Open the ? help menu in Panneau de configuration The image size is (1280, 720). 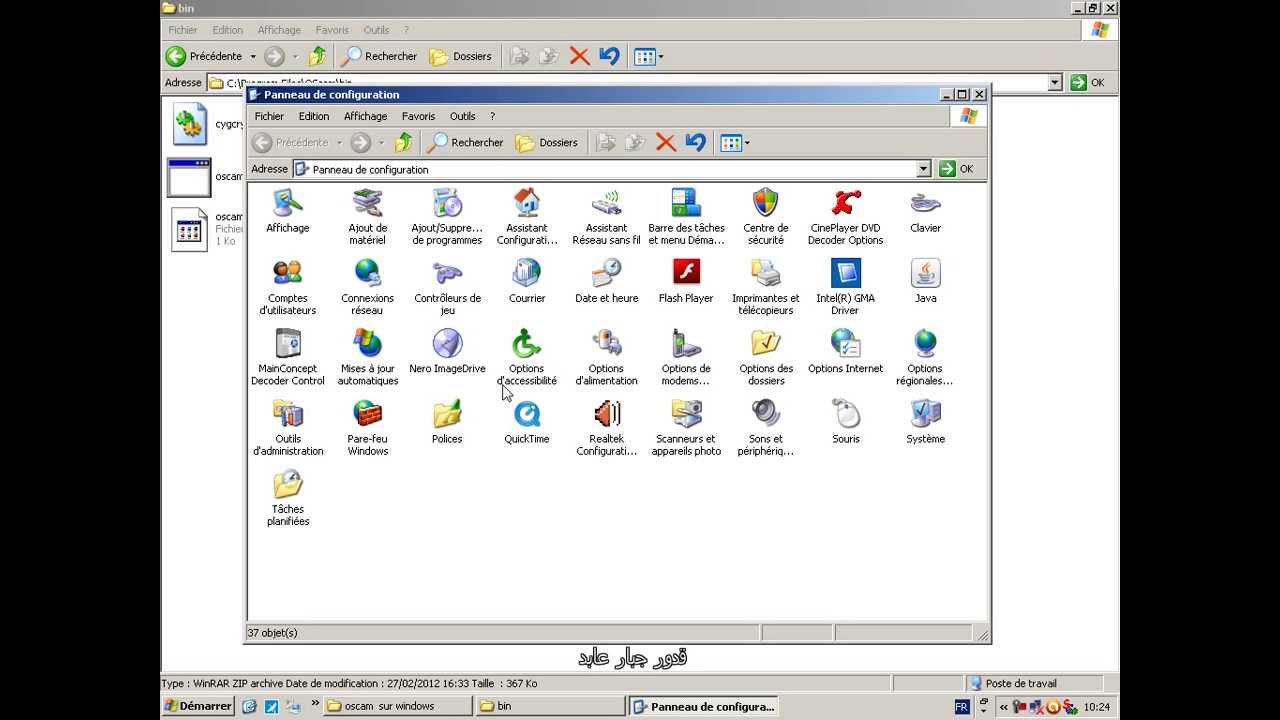(x=492, y=116)
